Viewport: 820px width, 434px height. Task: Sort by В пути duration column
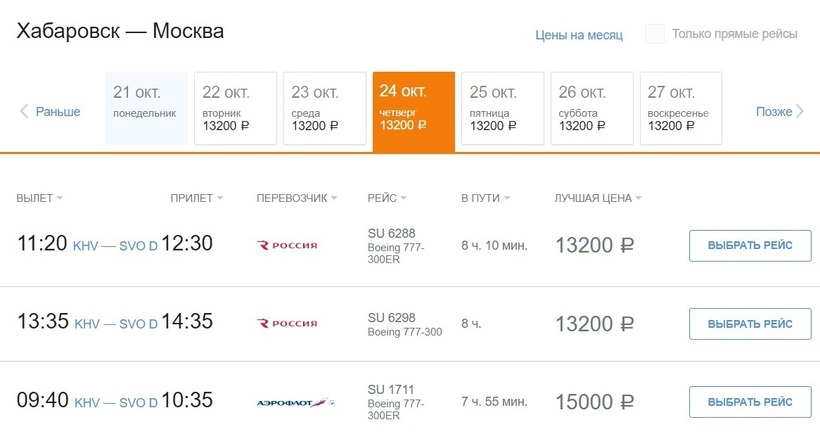[x=484, y=198]
